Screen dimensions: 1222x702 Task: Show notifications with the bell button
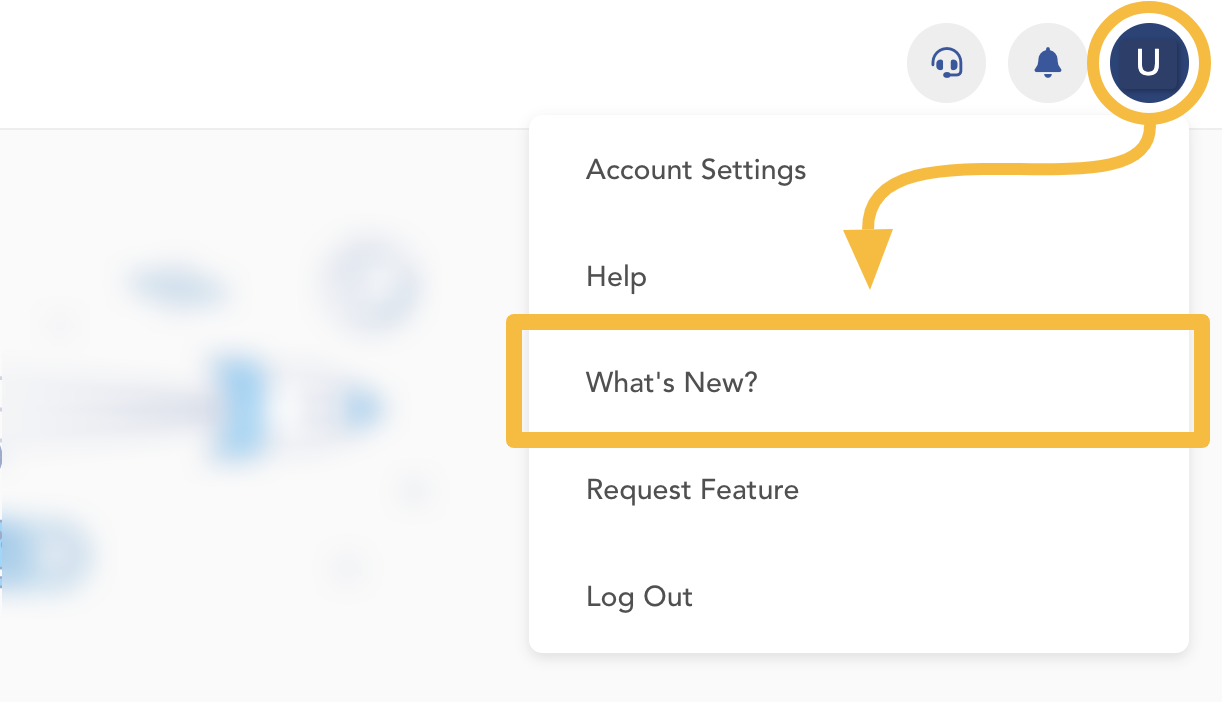tap(1047, 64)
